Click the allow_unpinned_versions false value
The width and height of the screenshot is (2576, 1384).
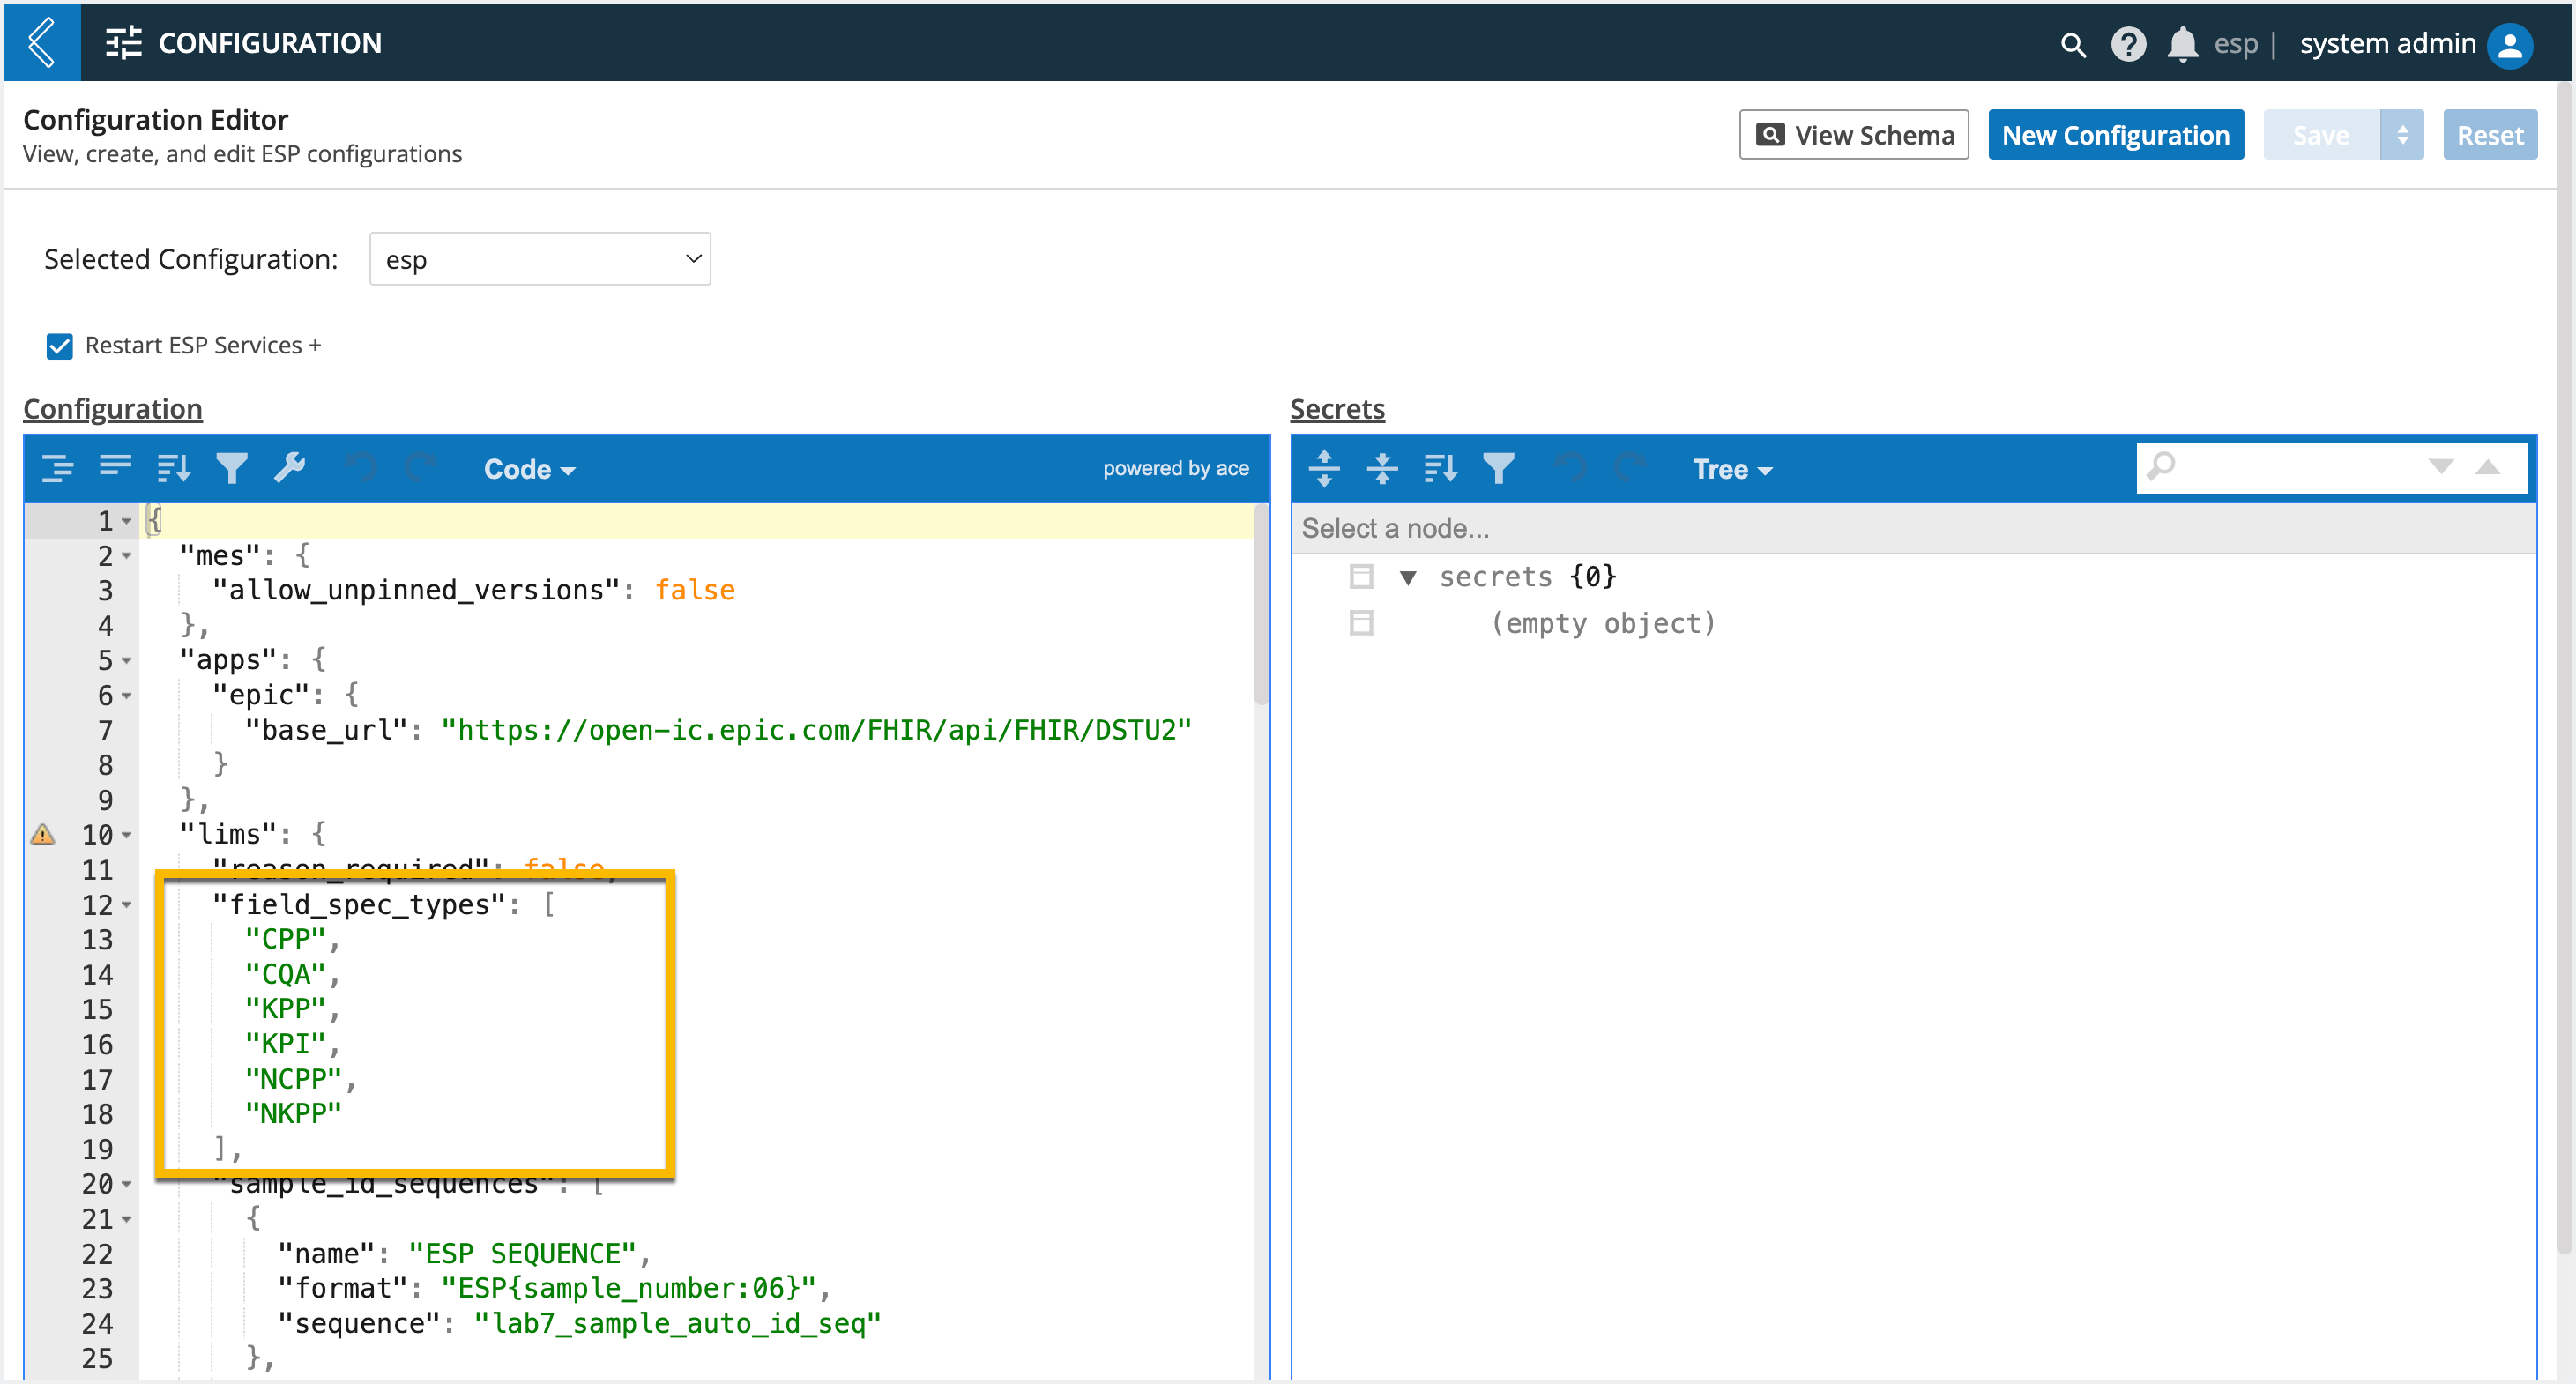point(695,590)
